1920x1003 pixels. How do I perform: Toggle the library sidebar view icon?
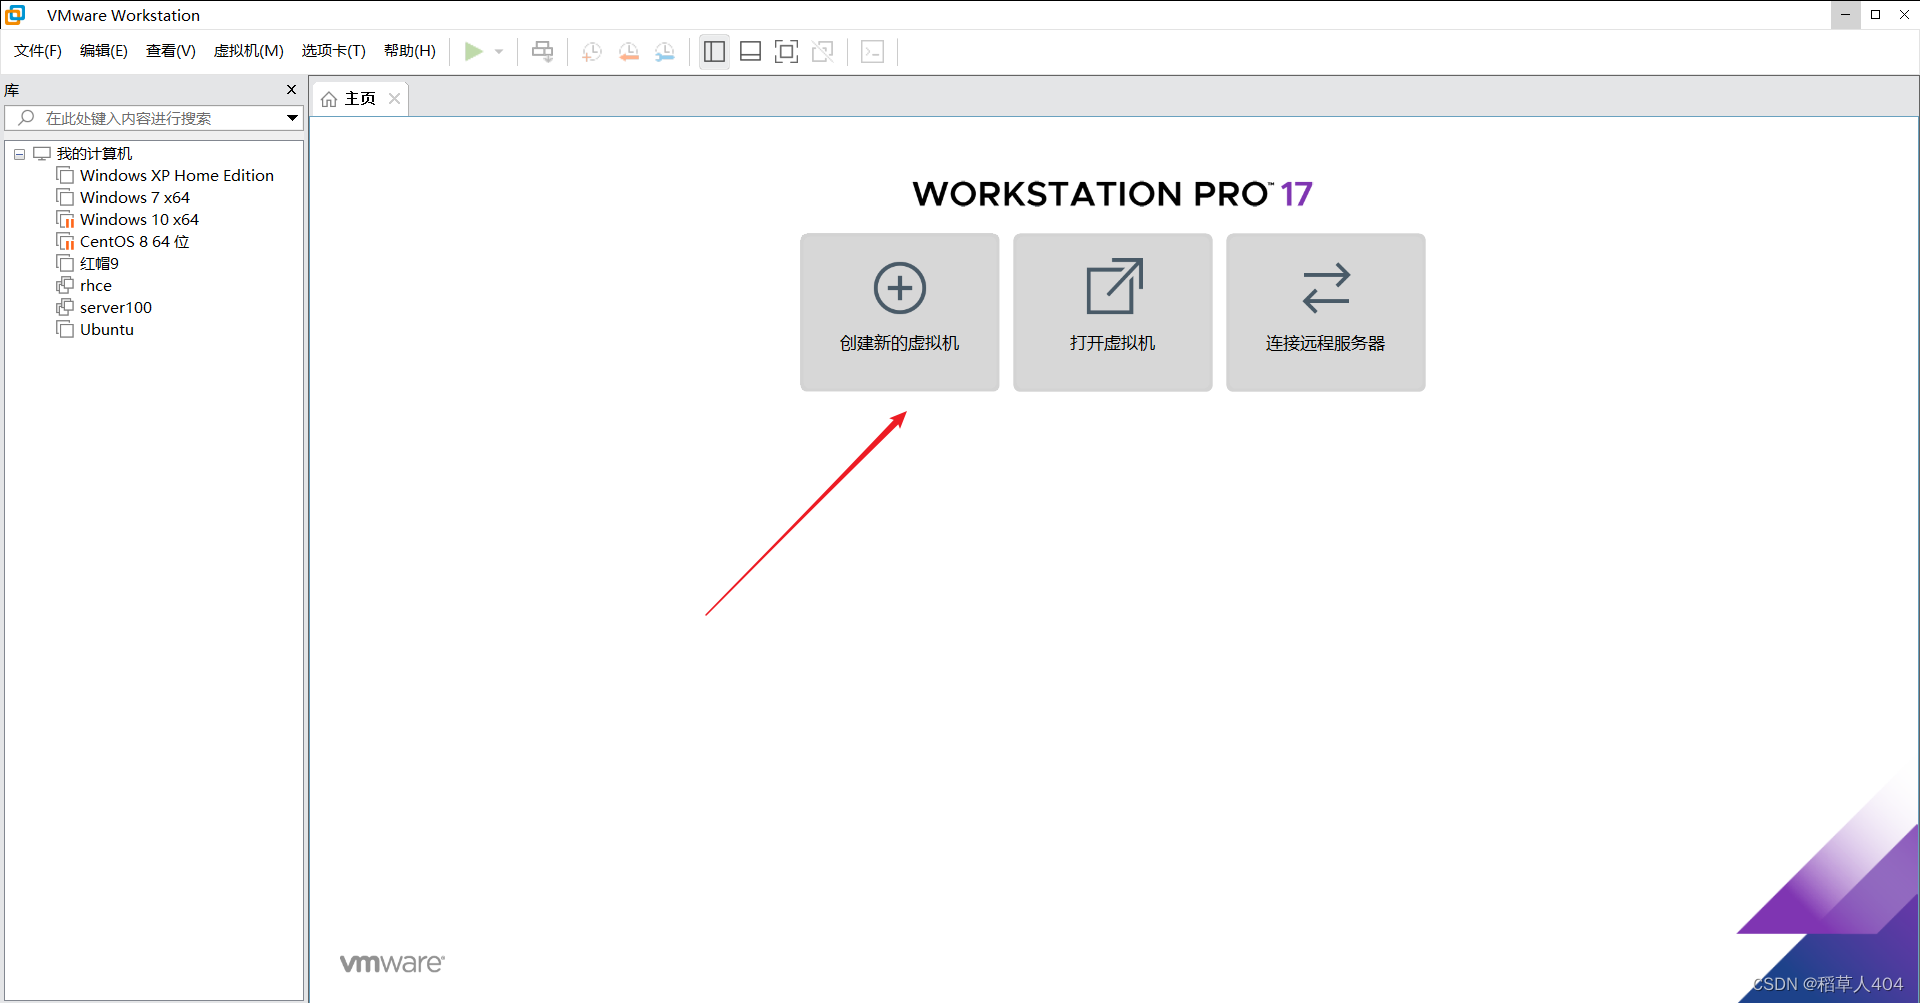coord(714,51)
